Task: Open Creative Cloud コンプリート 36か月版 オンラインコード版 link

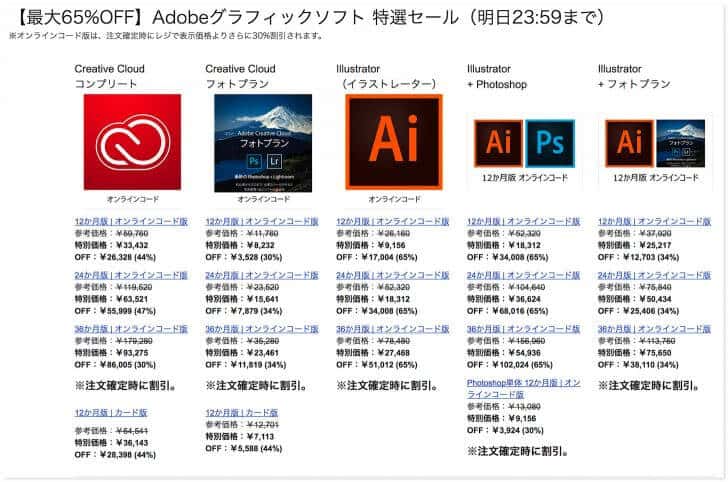Action: [x=131, y=329]
